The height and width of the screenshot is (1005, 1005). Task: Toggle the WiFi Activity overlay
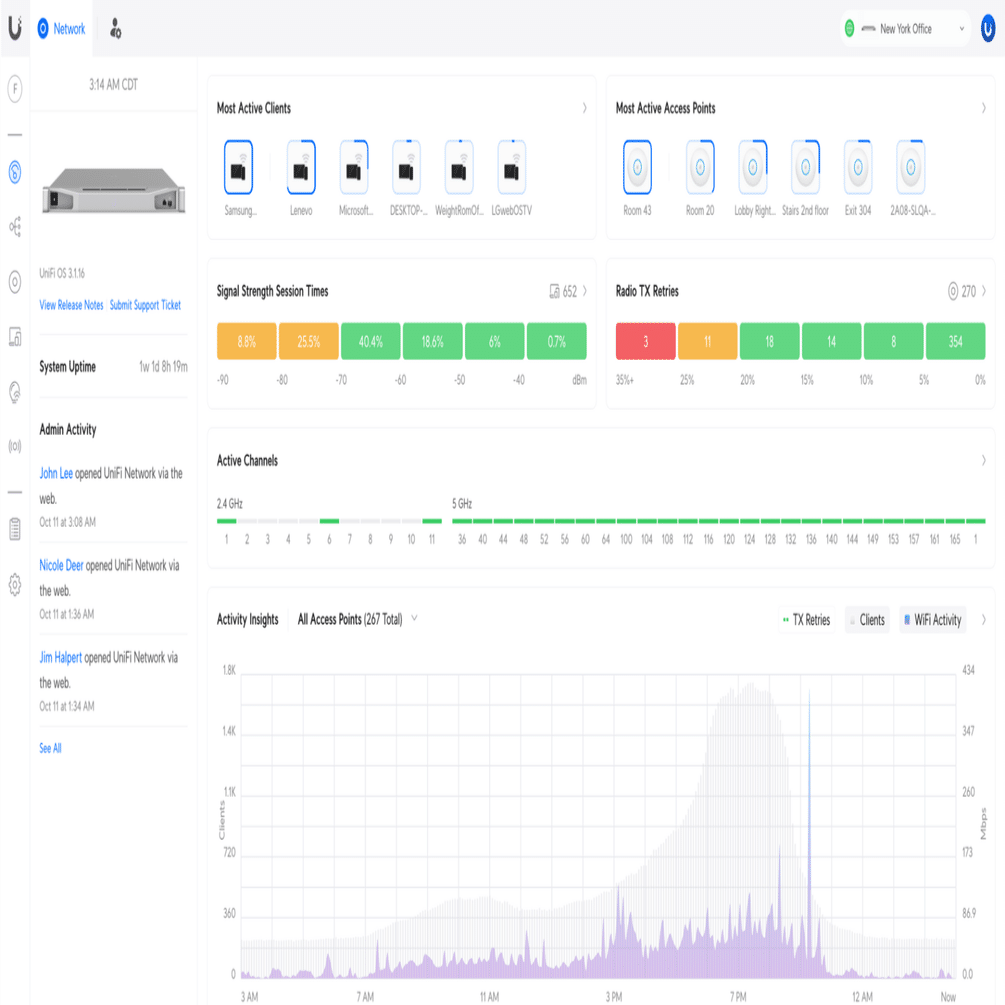tap(932, 620)
